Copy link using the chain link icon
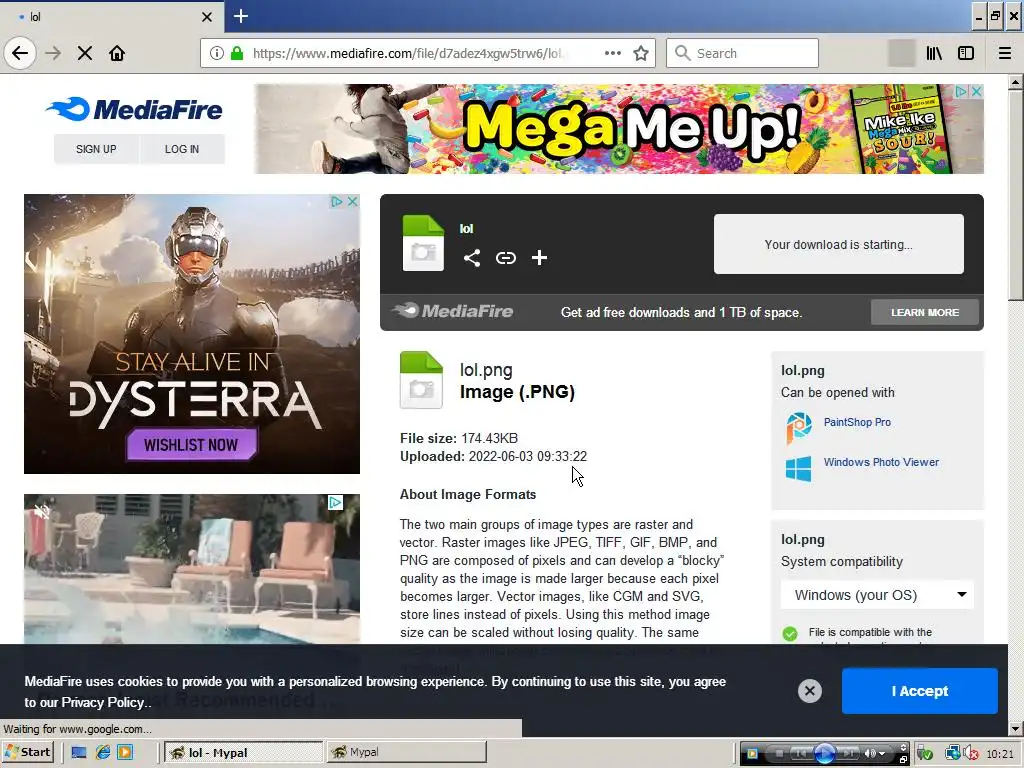This screenshot has width=1024, height=768. pyautogui.click(x=505, y=258)
